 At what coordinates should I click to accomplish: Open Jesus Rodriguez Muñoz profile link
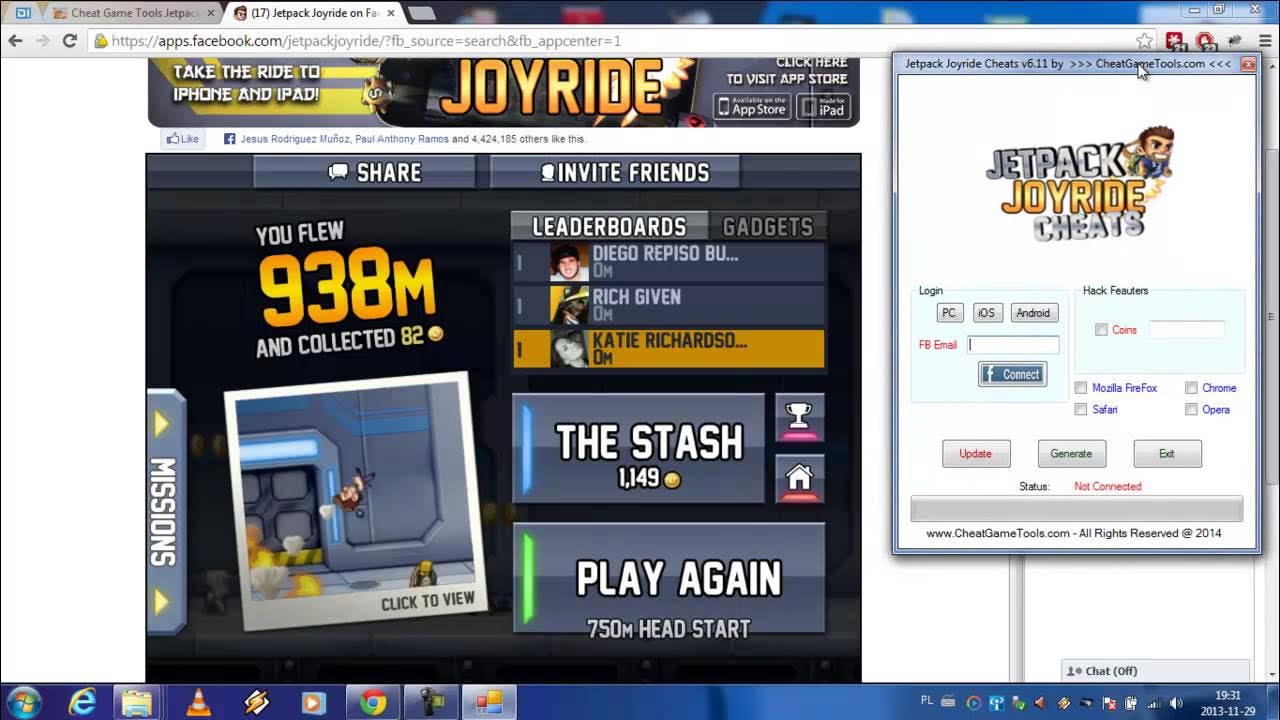pyautogui.click(x=295, y=139)
